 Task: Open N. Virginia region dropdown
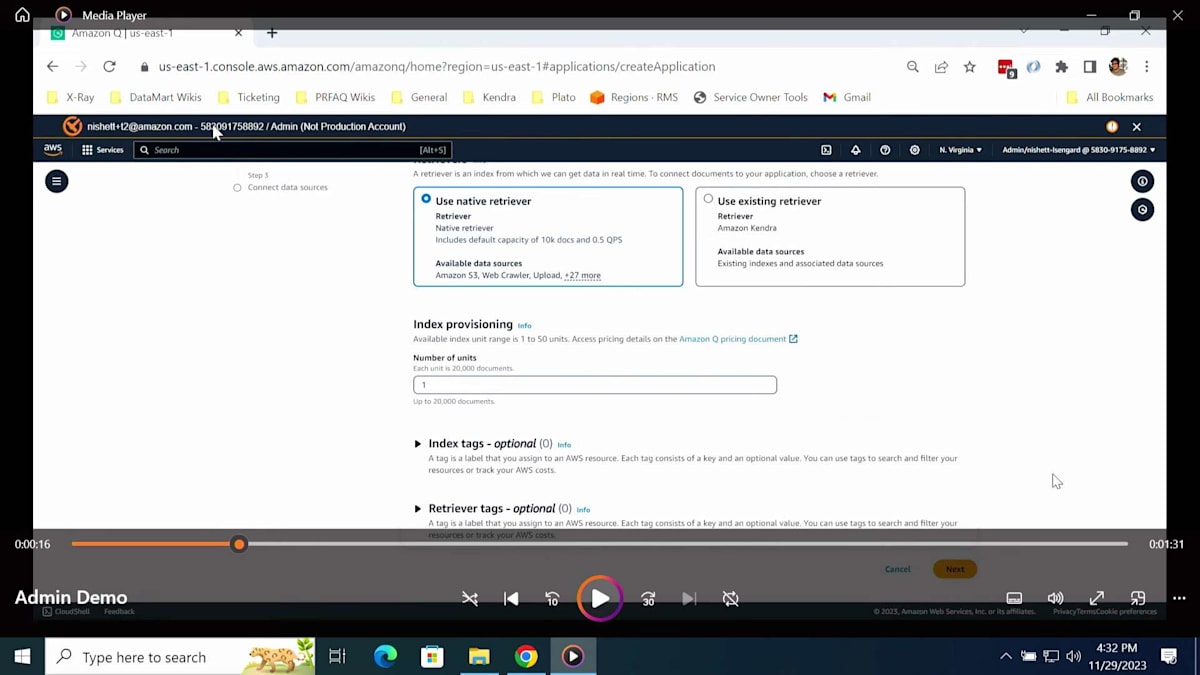960,150
